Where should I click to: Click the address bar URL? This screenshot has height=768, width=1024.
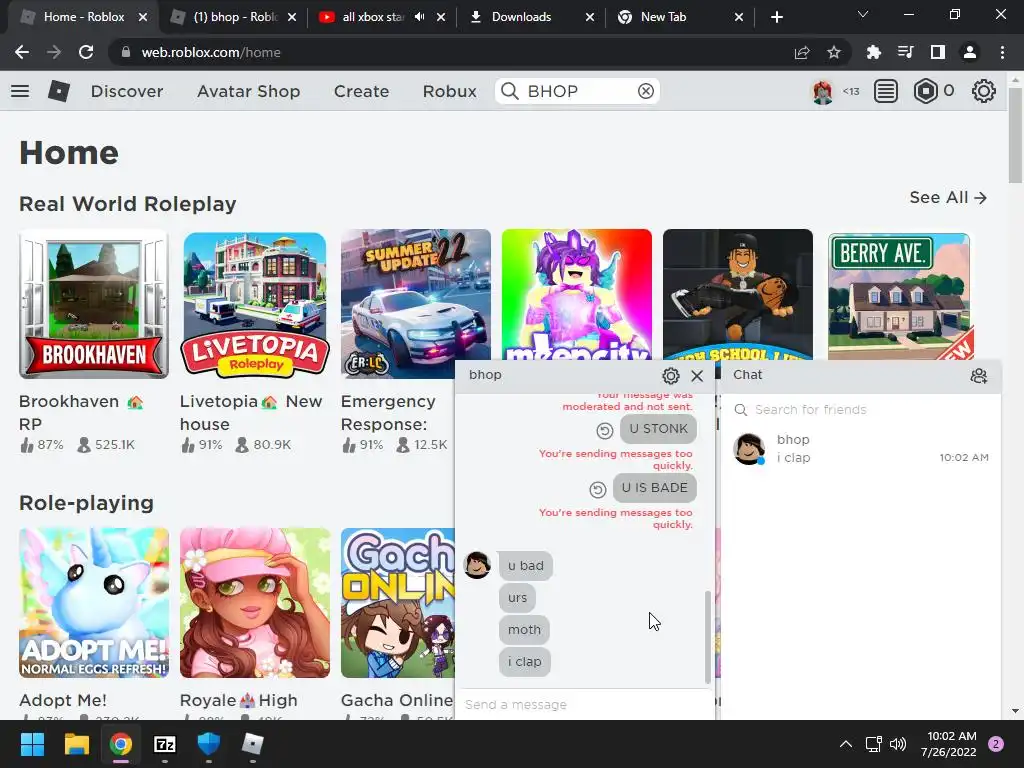tap(211, 52)
